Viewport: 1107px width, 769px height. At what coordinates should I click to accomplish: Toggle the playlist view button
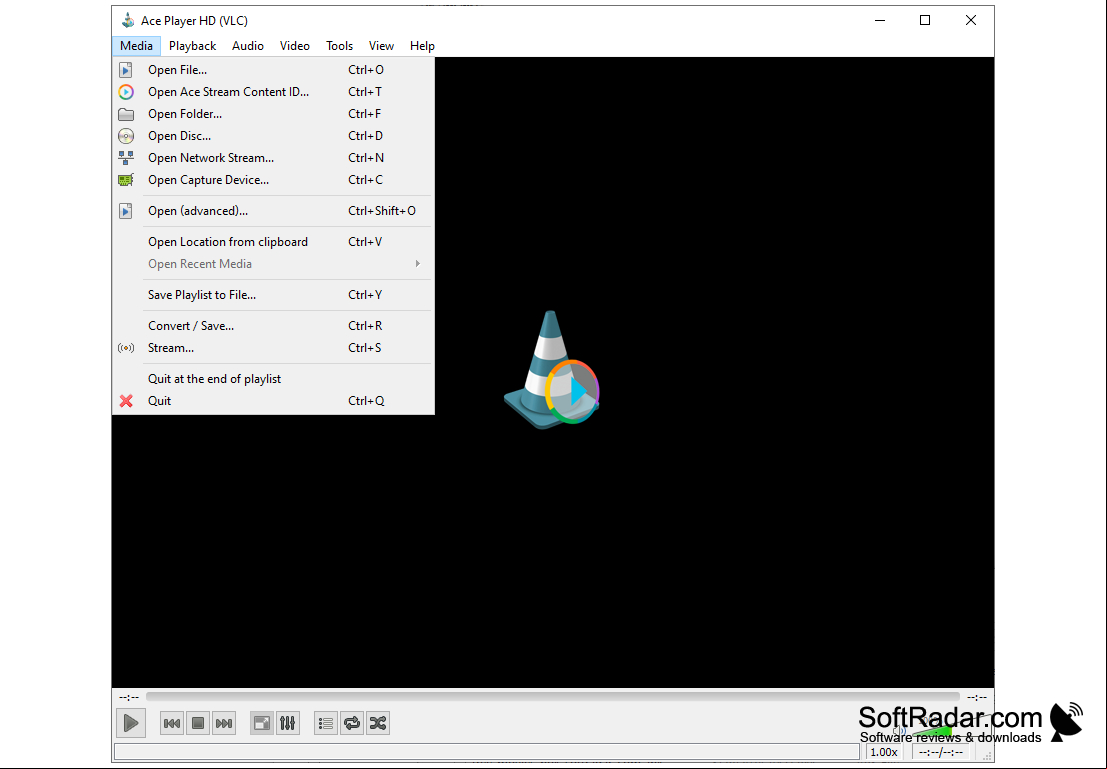(326, 723)
